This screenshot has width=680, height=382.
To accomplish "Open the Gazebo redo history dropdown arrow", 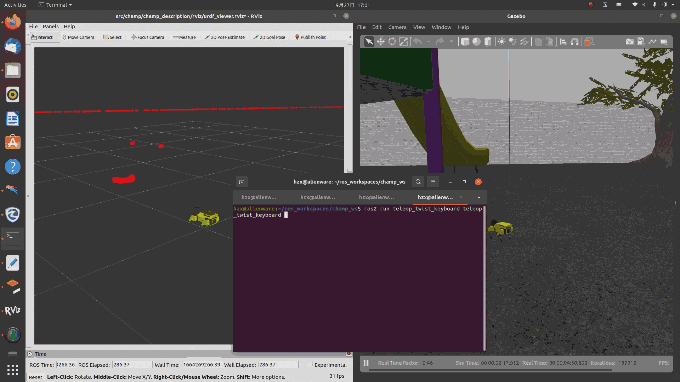I will (451, 42).
